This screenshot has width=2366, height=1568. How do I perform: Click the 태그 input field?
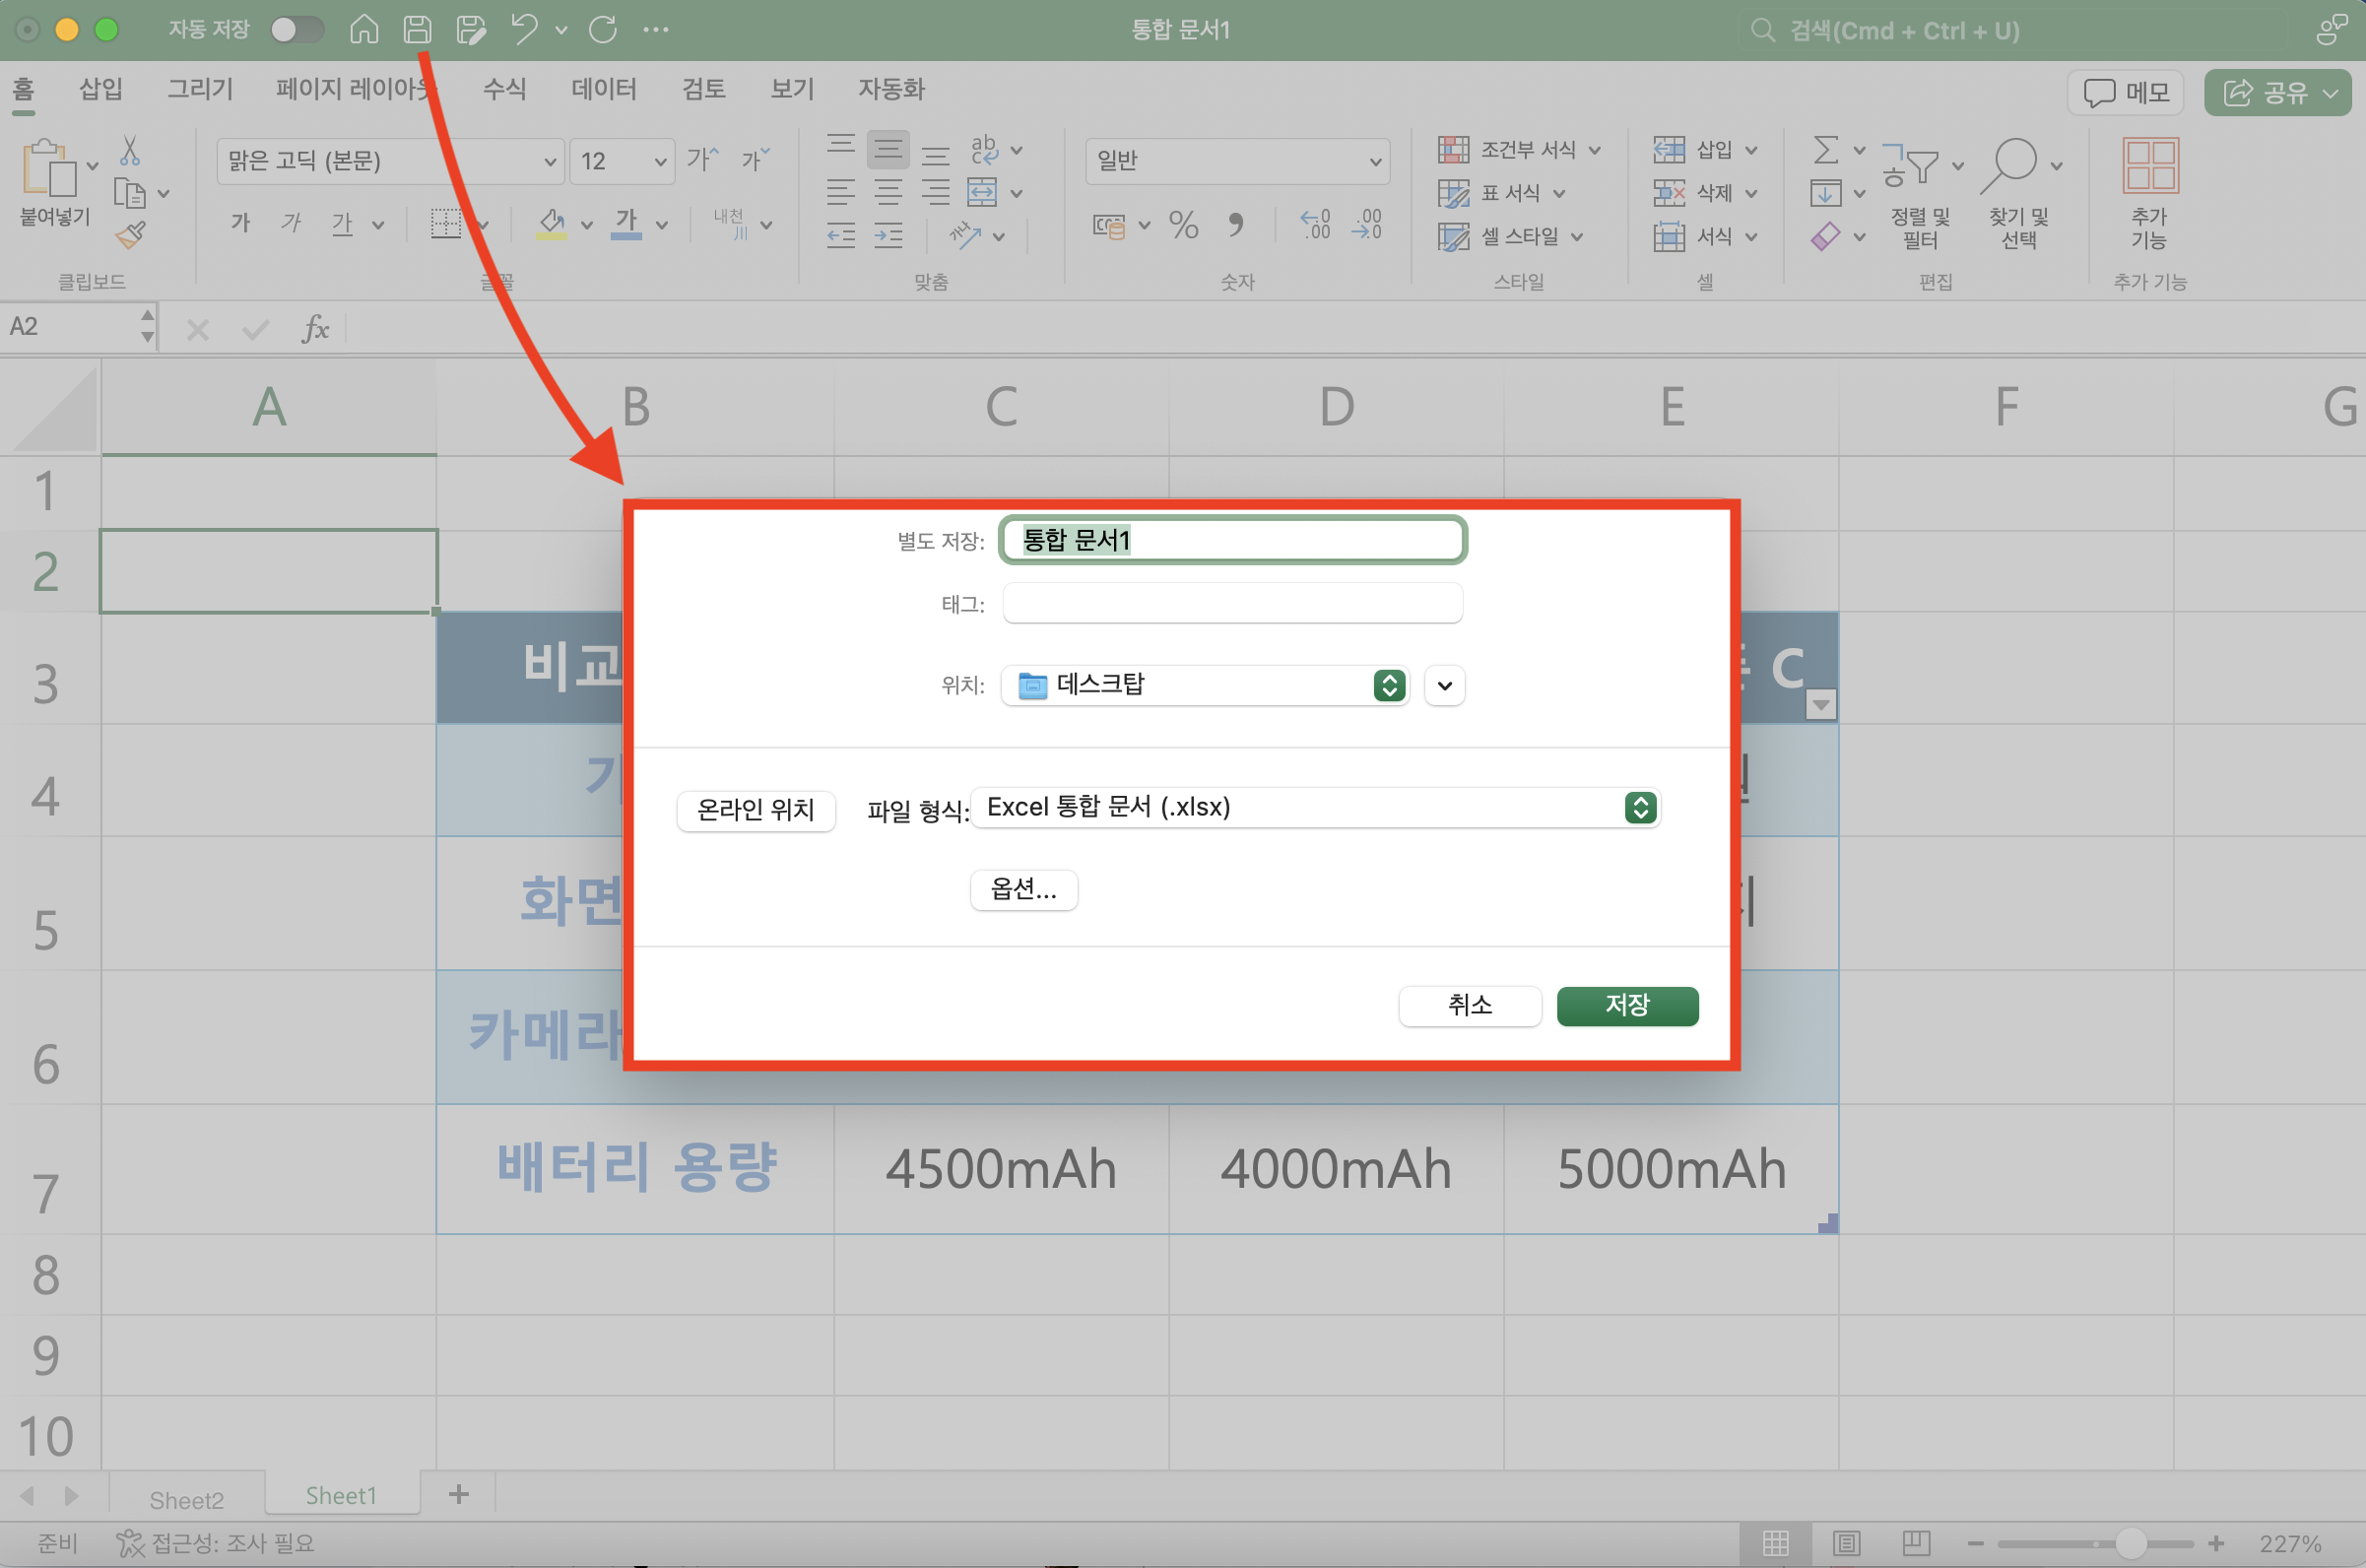pyautogui.click(x=1232, y=603)
